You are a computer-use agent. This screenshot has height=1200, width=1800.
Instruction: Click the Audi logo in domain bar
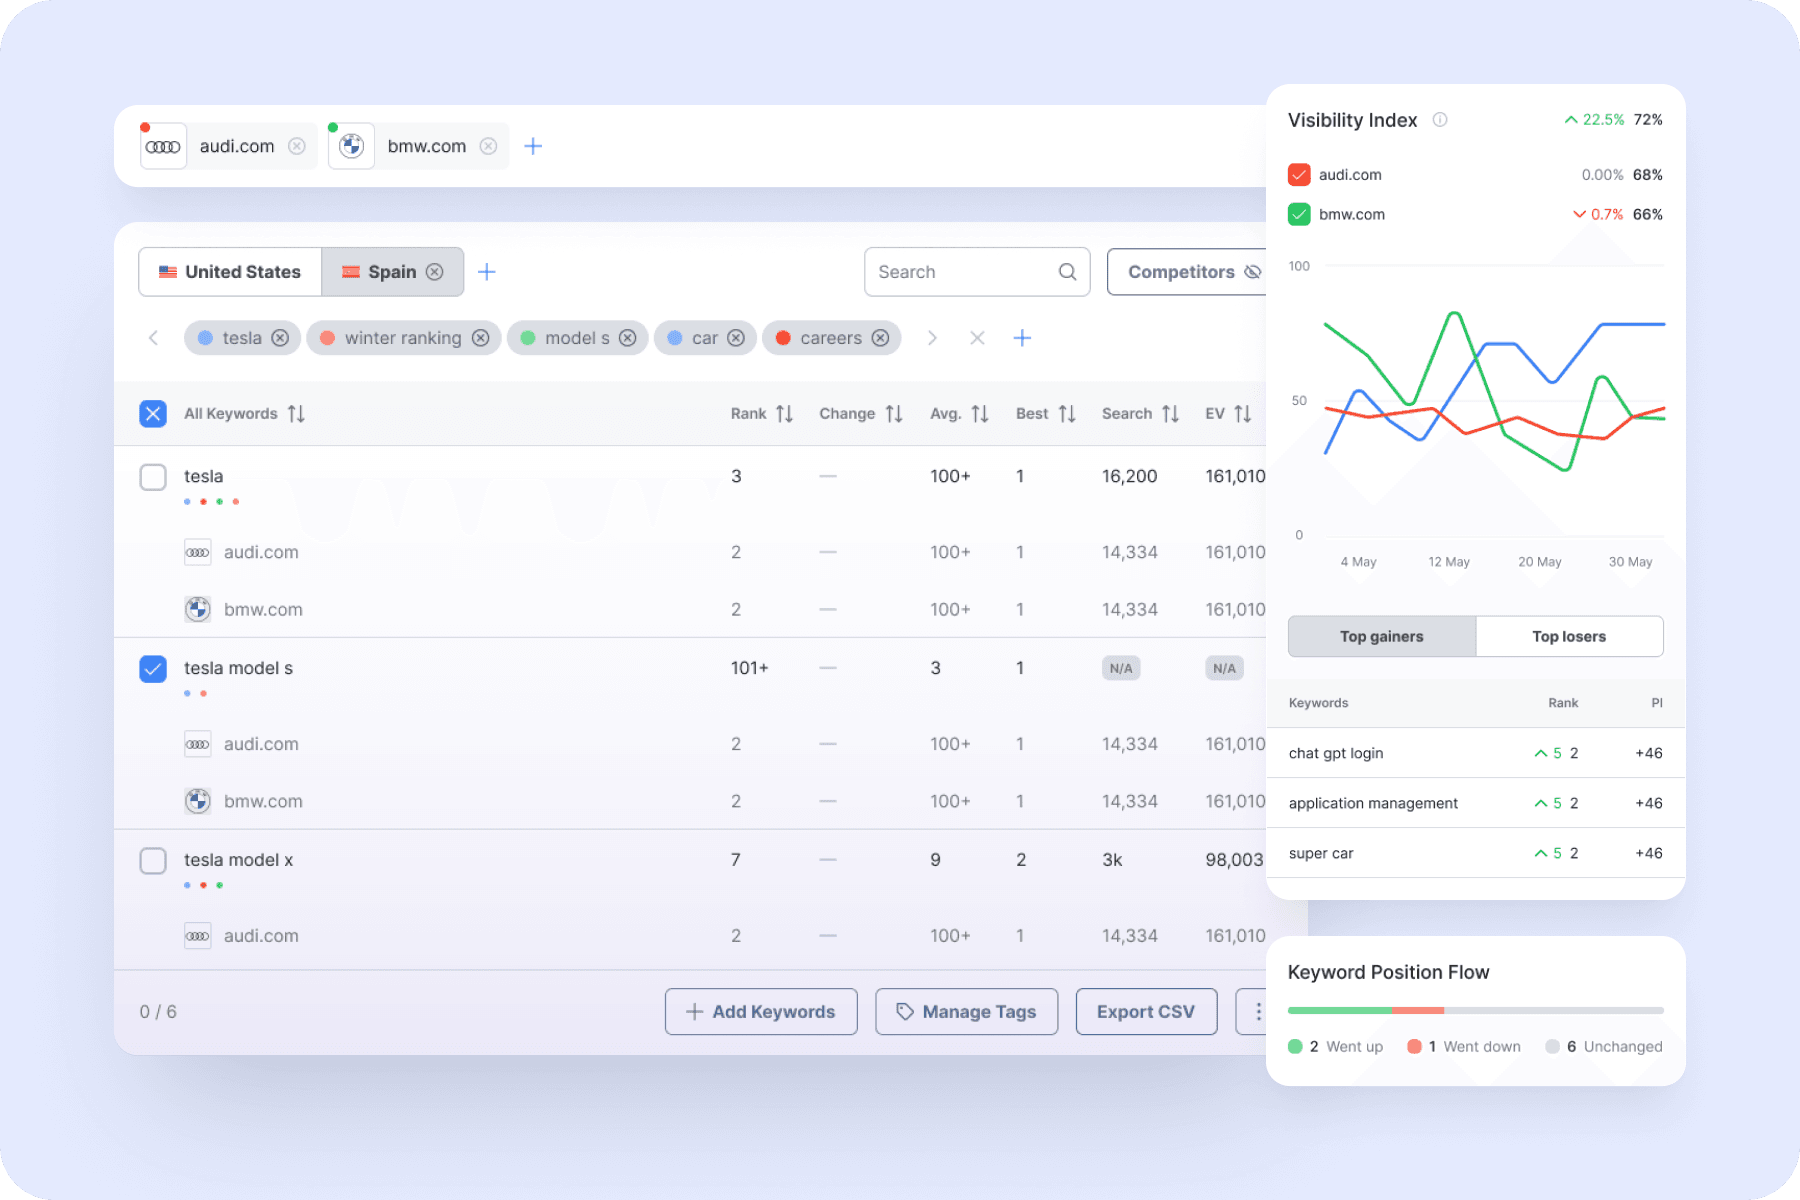[x=163, y=146]
